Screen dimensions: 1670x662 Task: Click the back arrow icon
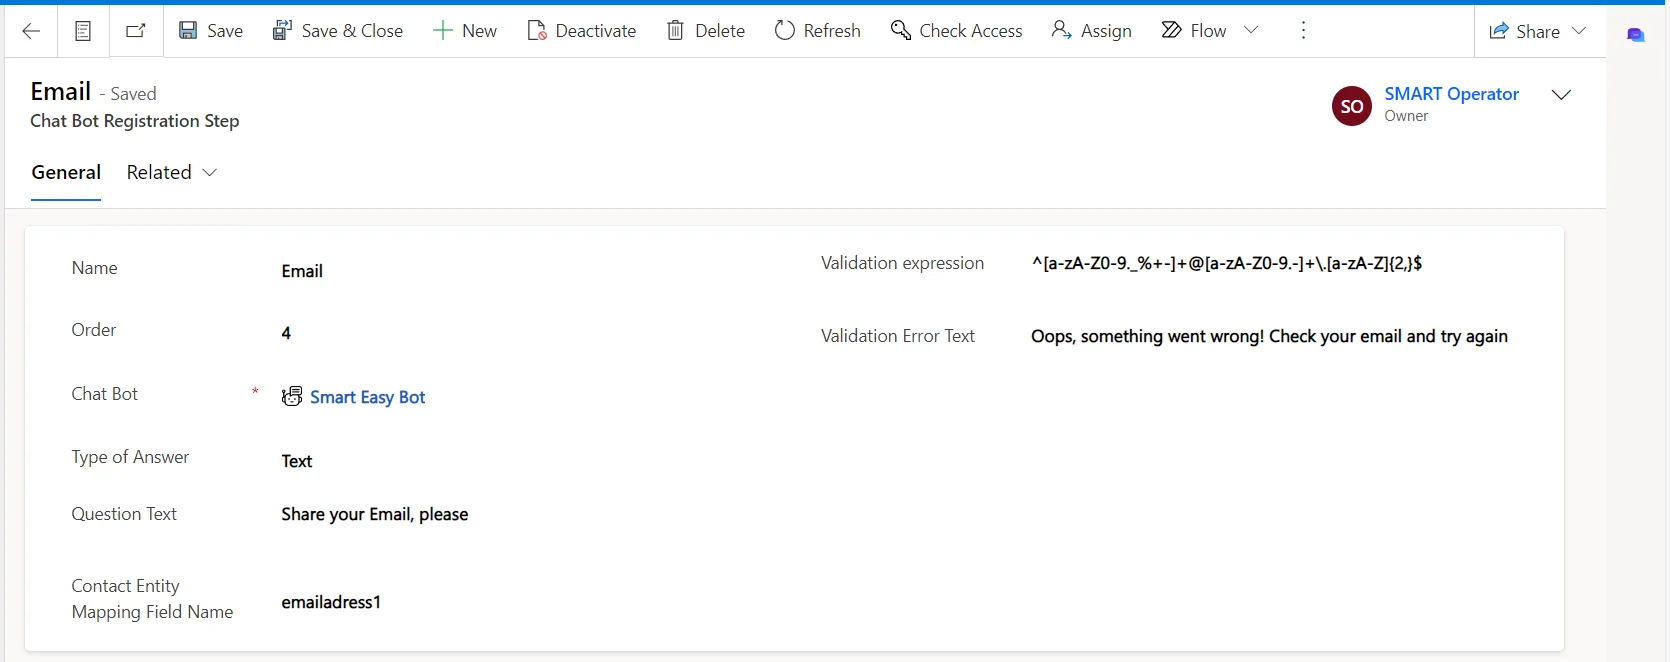point(31,31)
